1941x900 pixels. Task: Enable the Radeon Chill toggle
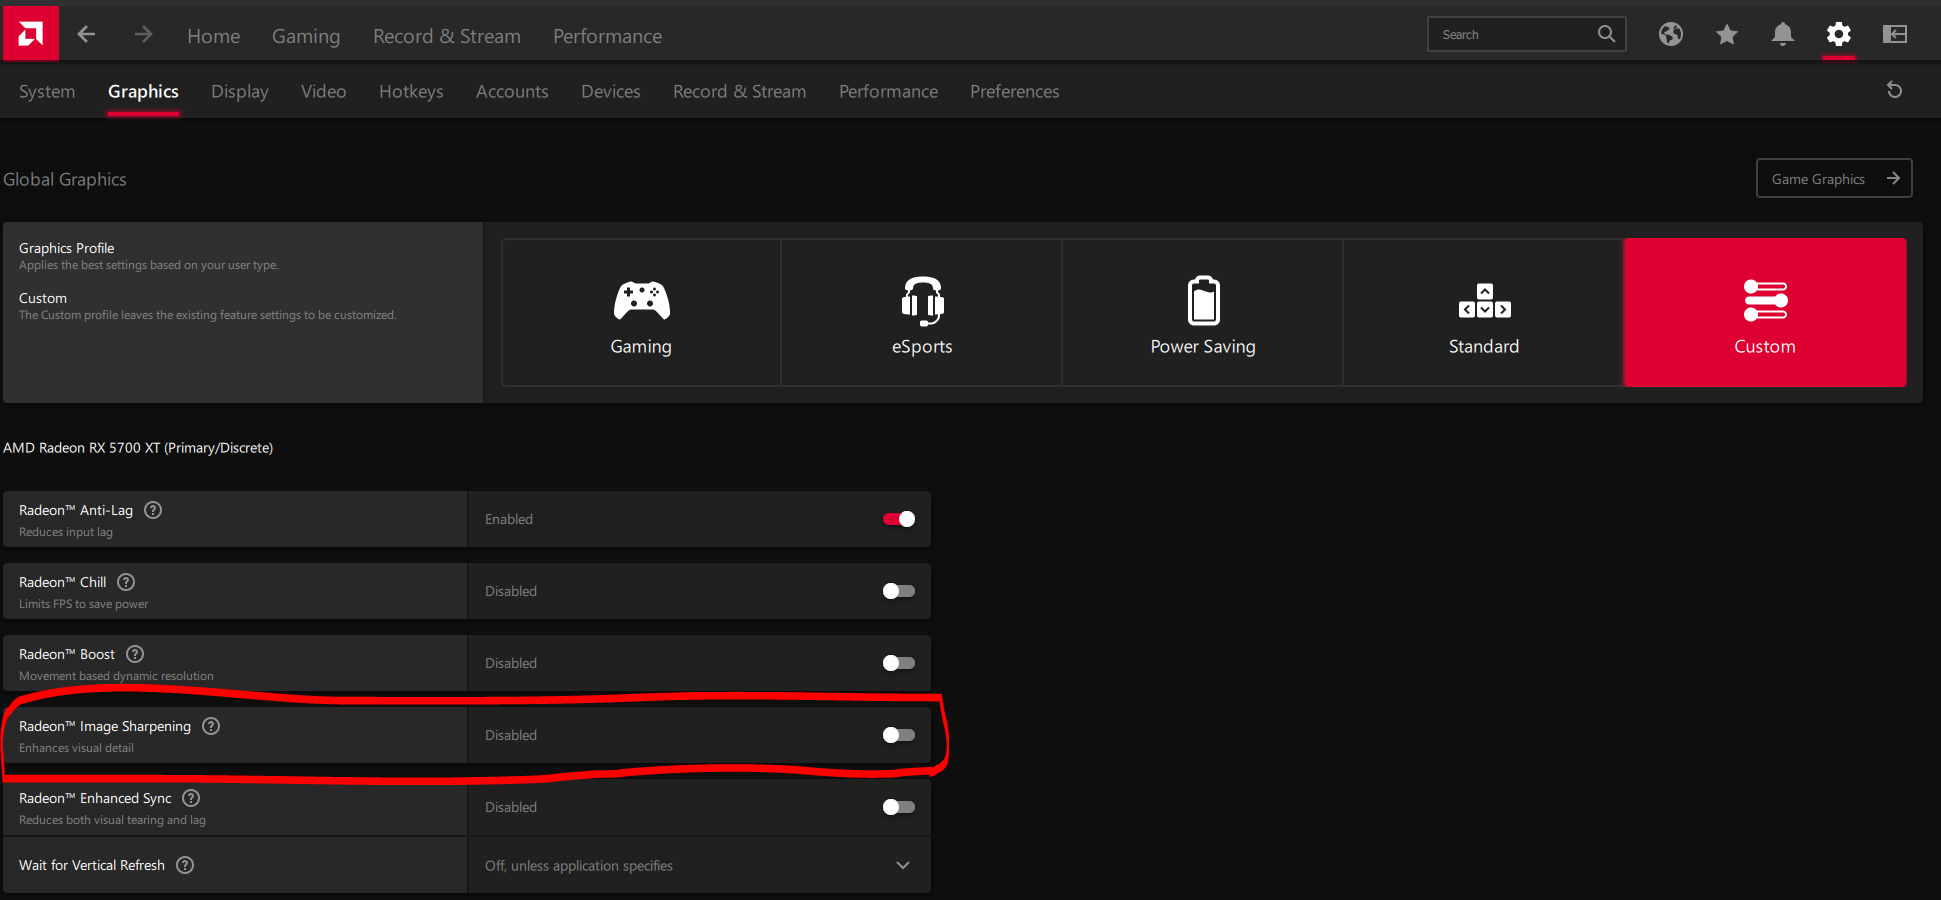click(x=899, y=591)
